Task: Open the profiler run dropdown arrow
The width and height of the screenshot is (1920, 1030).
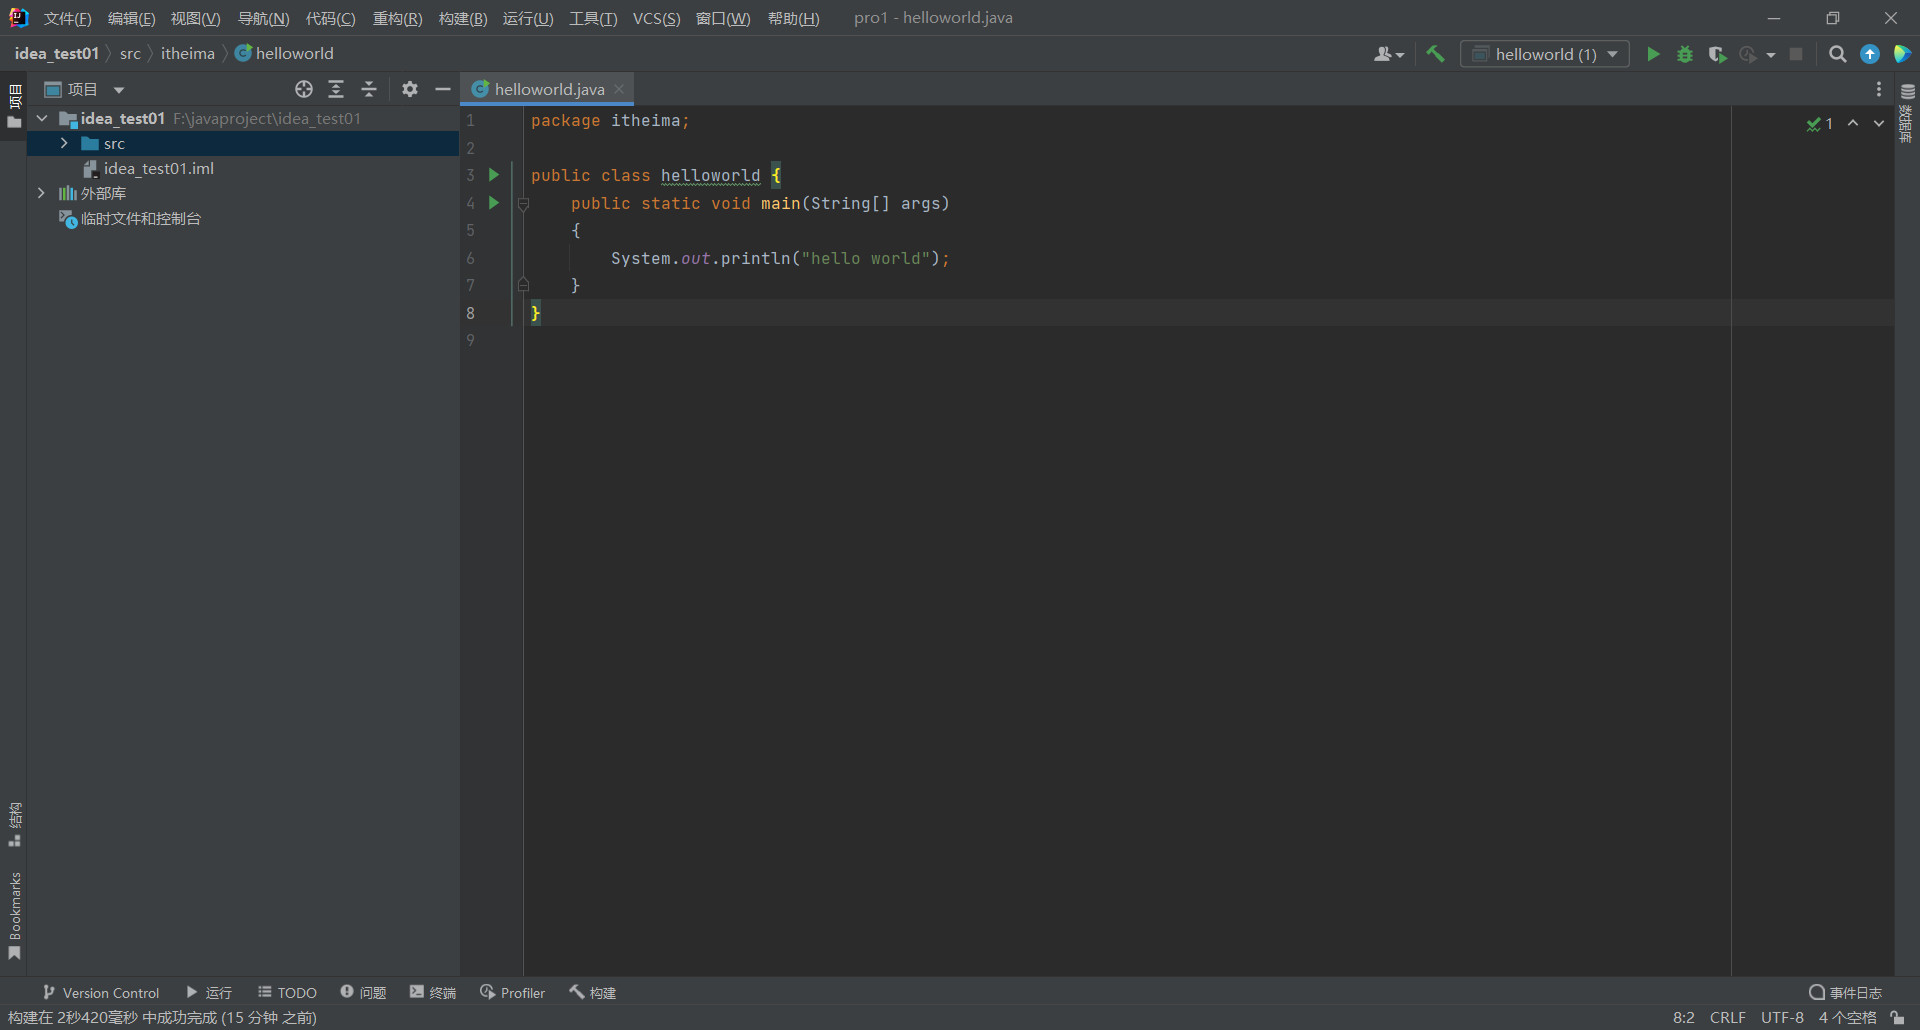Action: [x=1771, y=55]
